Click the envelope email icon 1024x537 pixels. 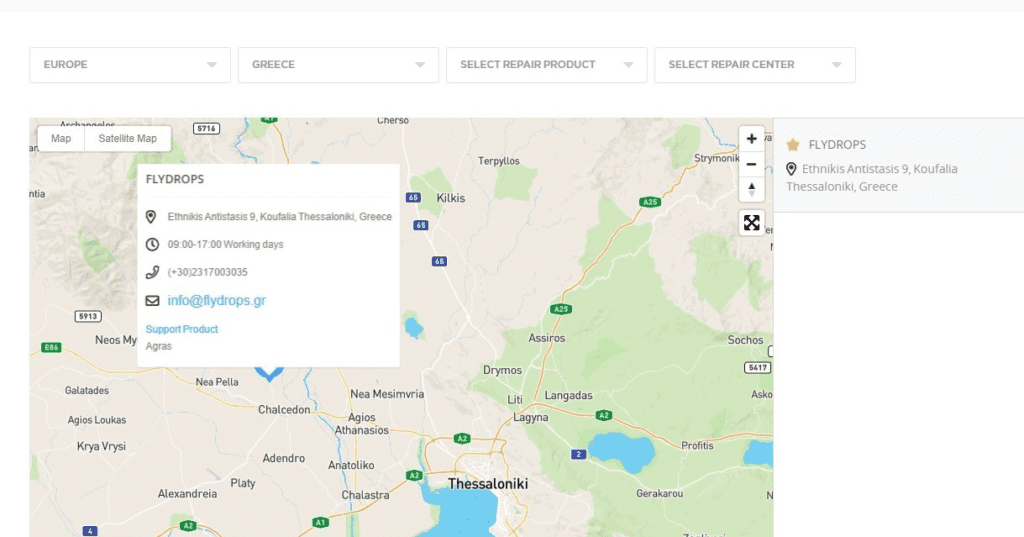point(152,301)
